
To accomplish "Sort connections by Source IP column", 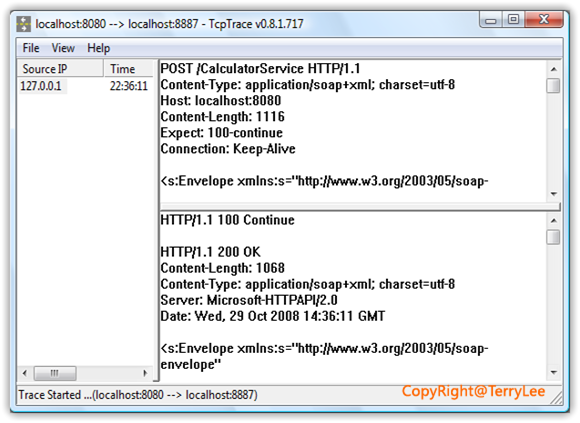I will click(x=61, y=69).
